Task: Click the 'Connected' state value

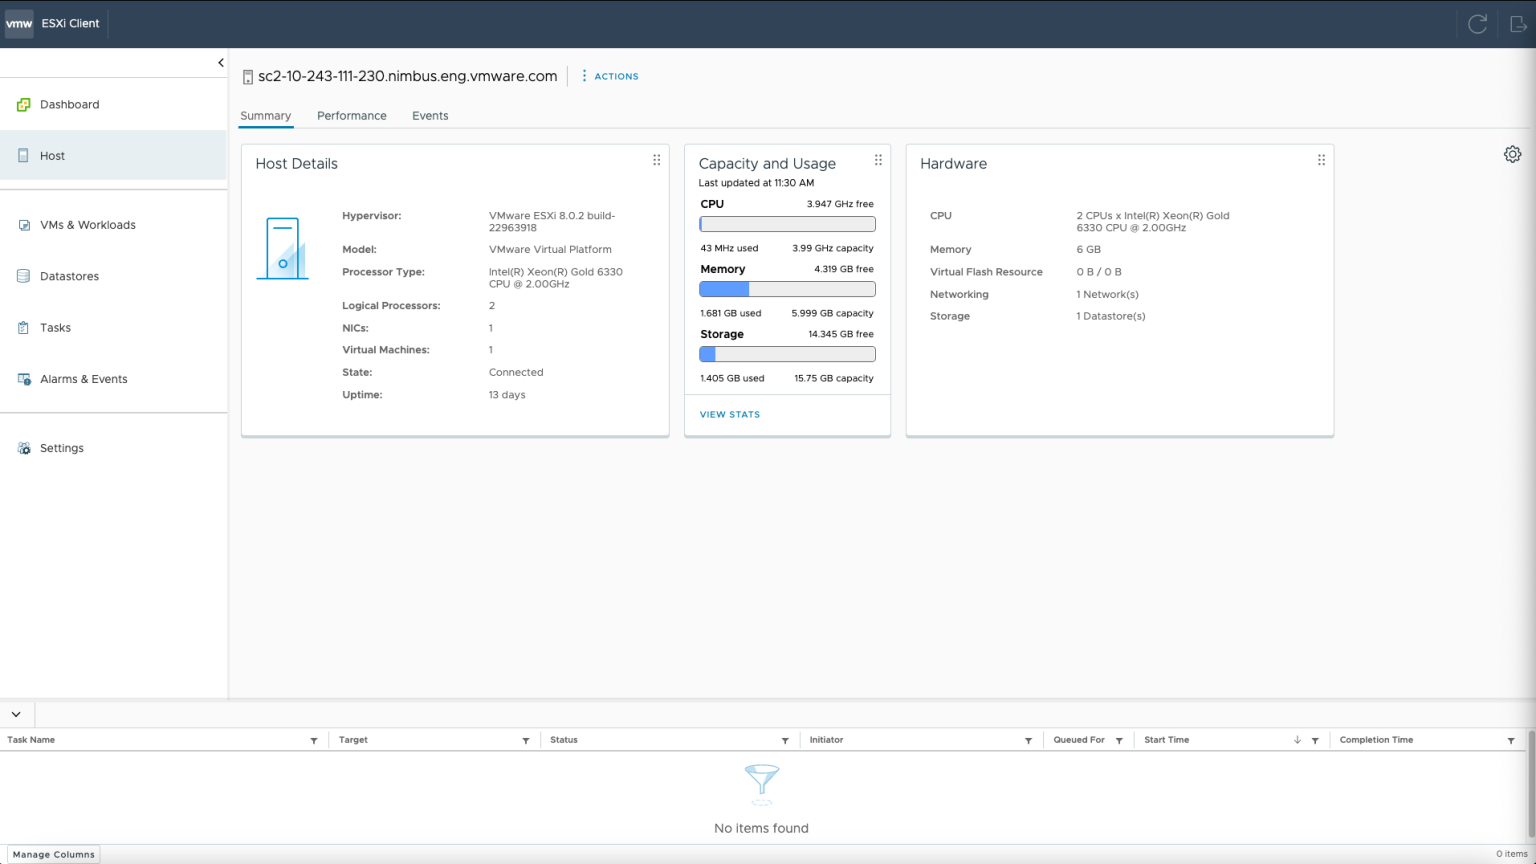Action: click(516, 372)
